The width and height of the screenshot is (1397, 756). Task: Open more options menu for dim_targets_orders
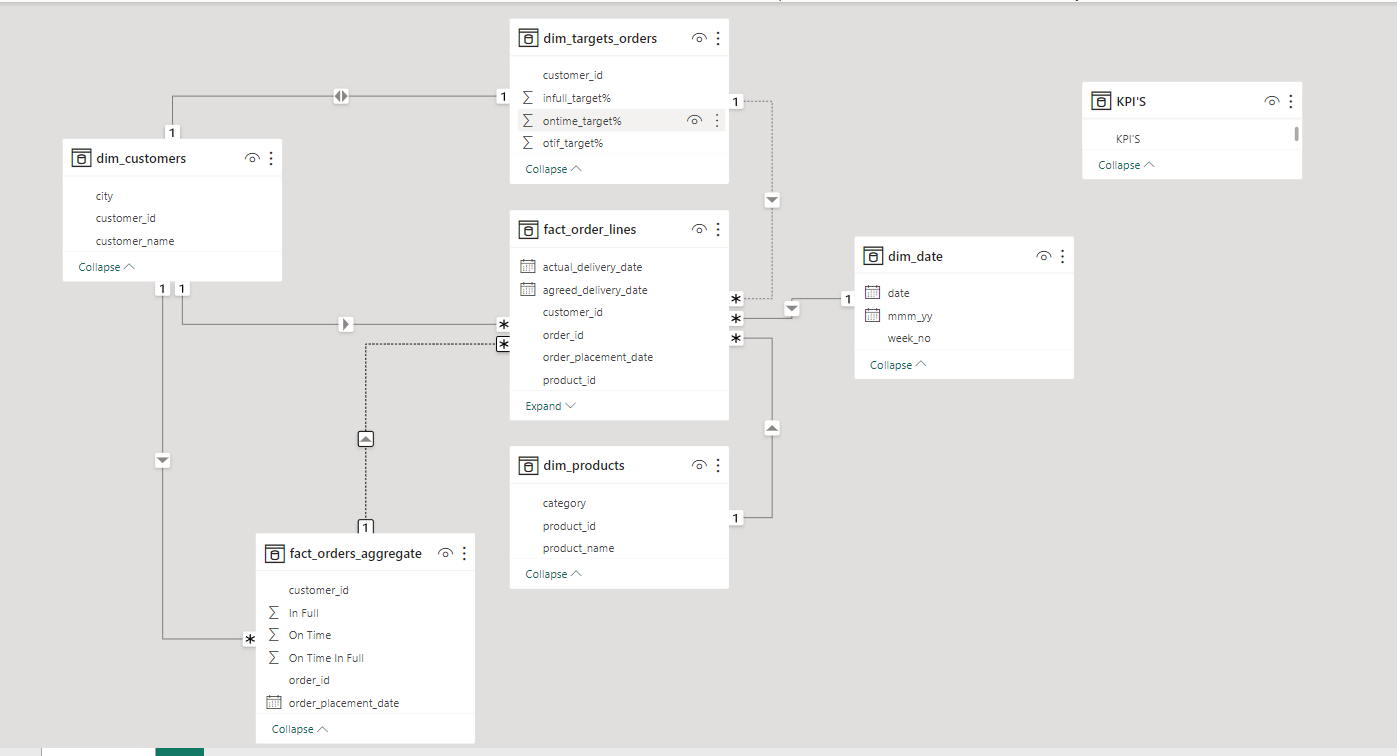click(716, 37)
